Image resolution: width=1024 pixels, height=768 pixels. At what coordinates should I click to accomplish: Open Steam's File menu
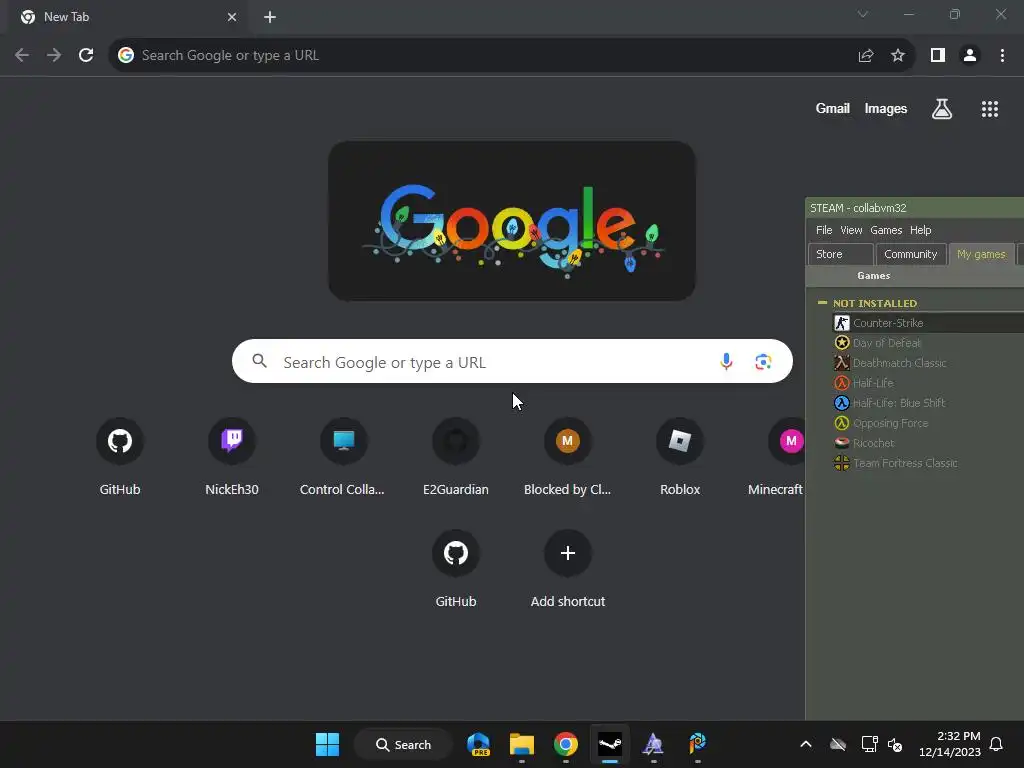824,231
